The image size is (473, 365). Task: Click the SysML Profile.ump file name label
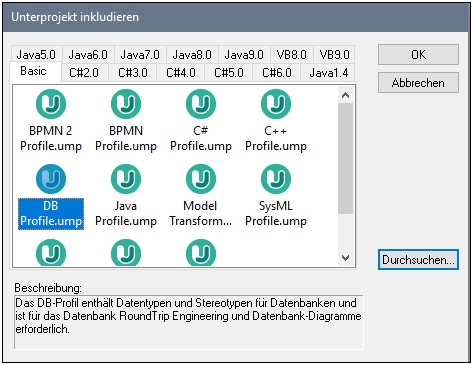point(276,214)
